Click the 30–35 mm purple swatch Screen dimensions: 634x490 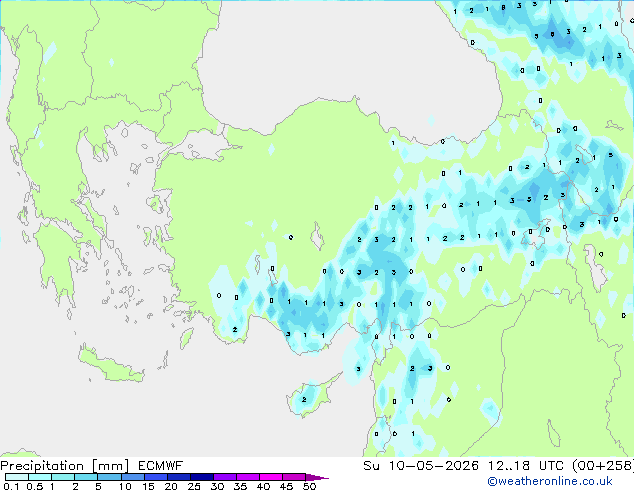(224, 477)
